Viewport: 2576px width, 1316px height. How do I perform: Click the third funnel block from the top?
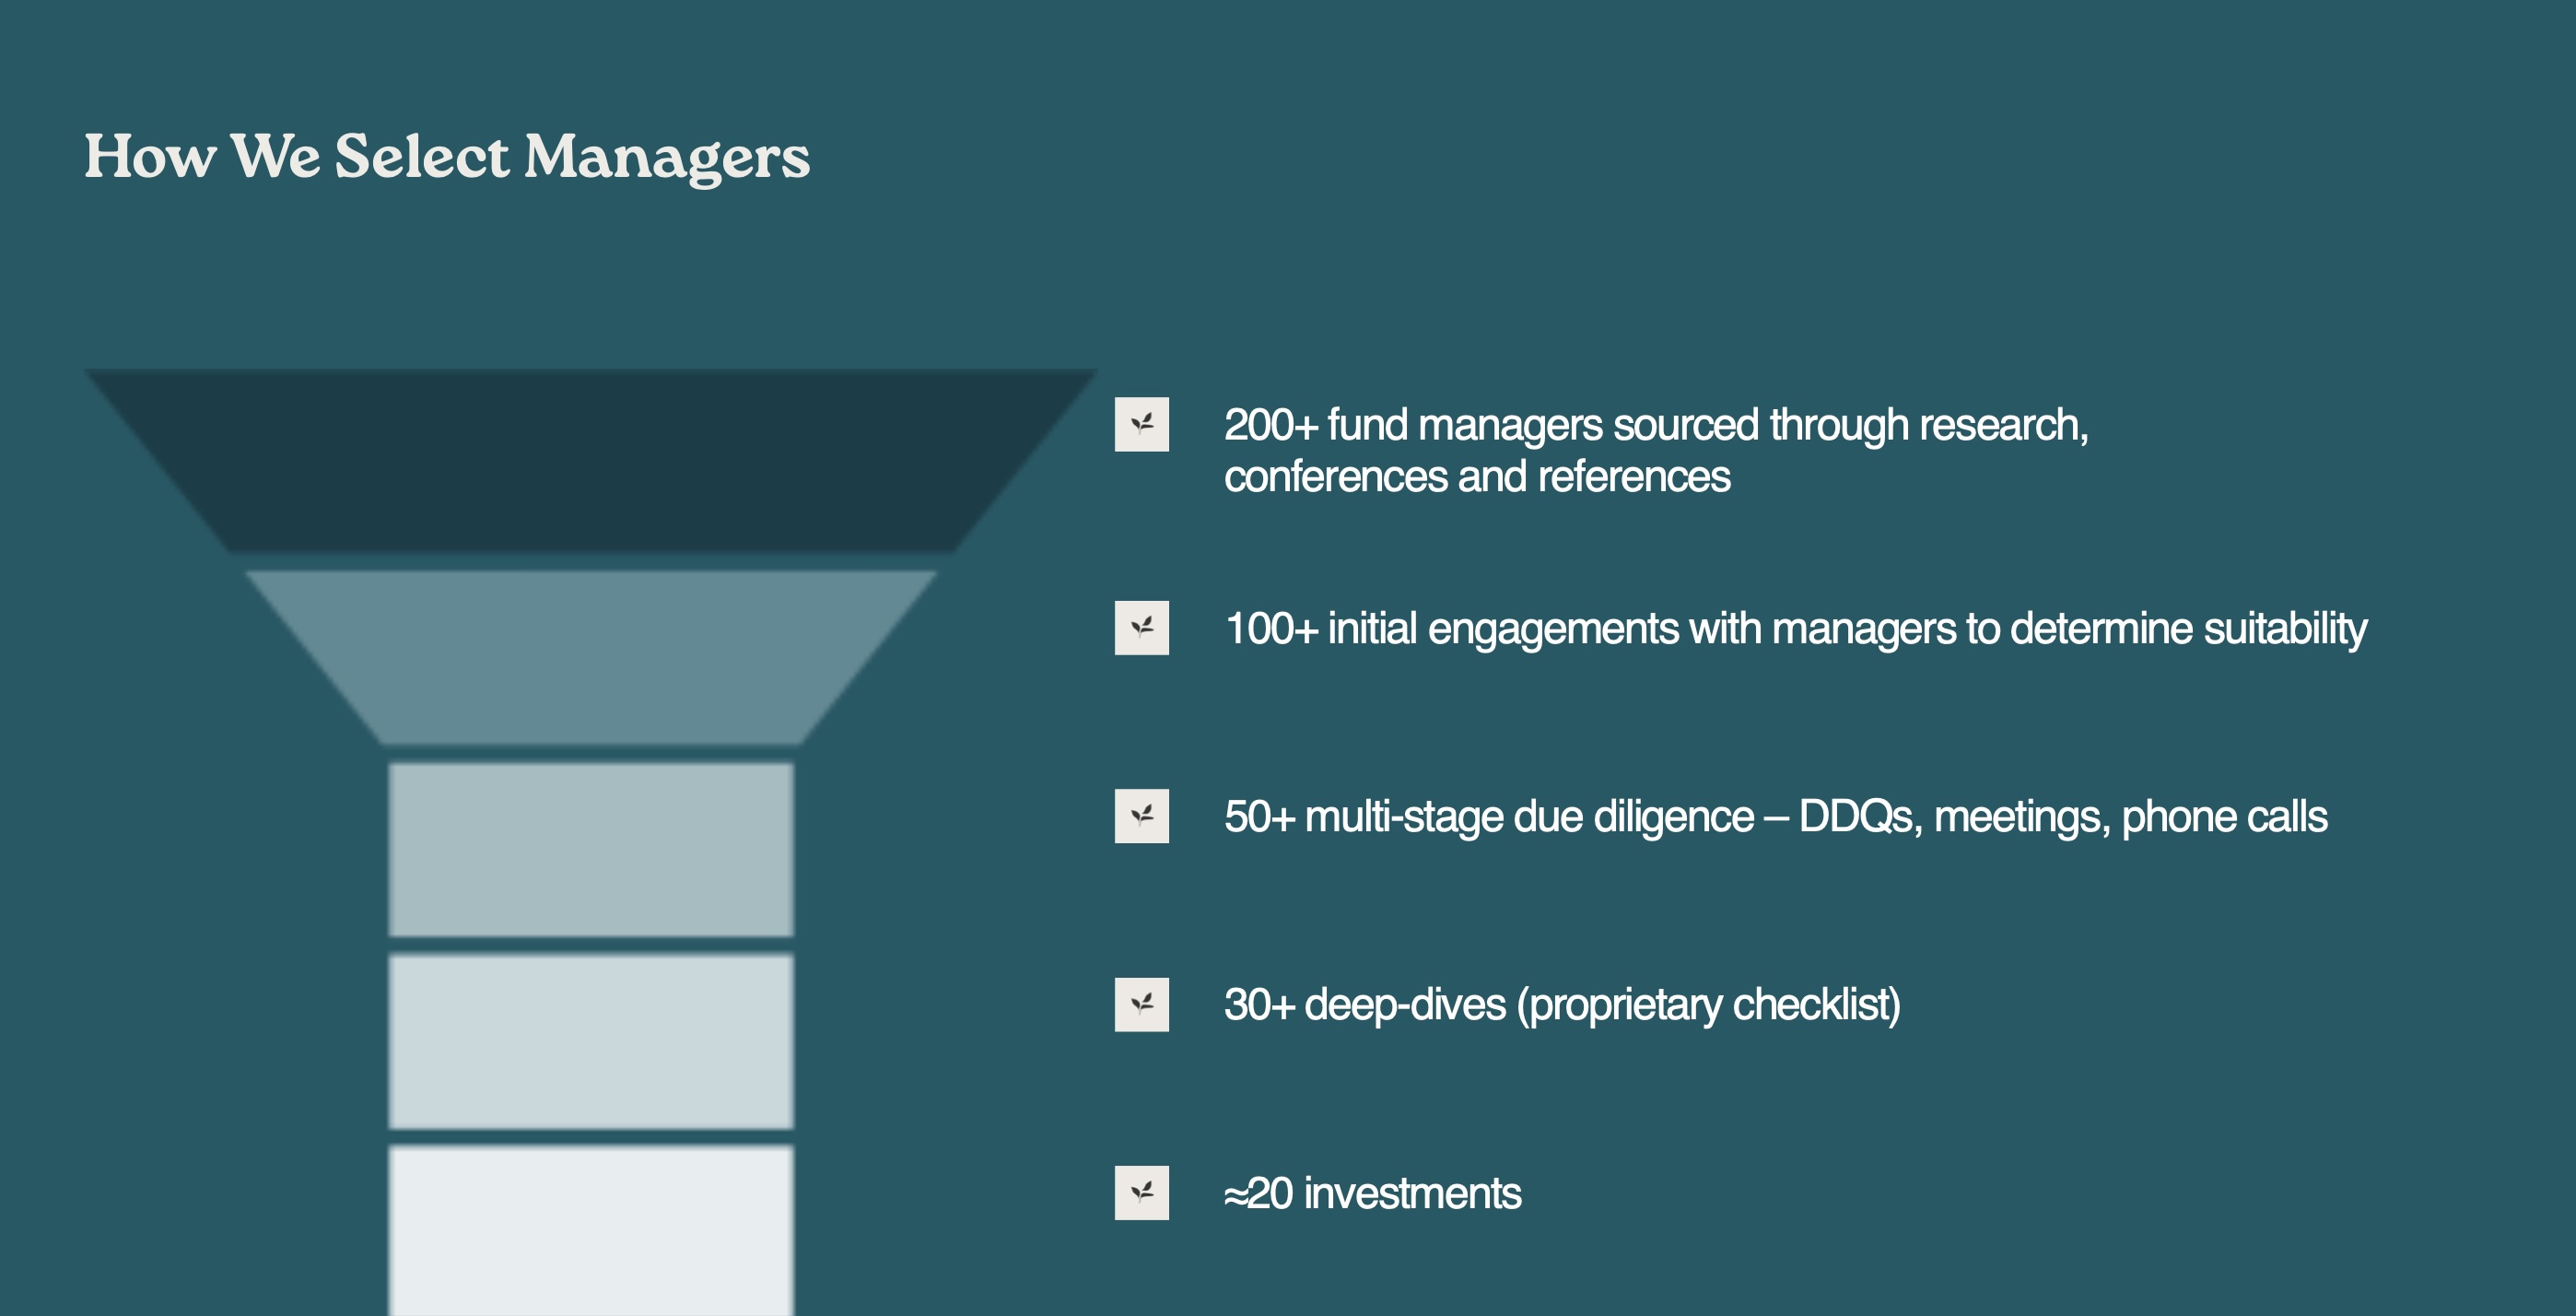(x=590, y=849)
